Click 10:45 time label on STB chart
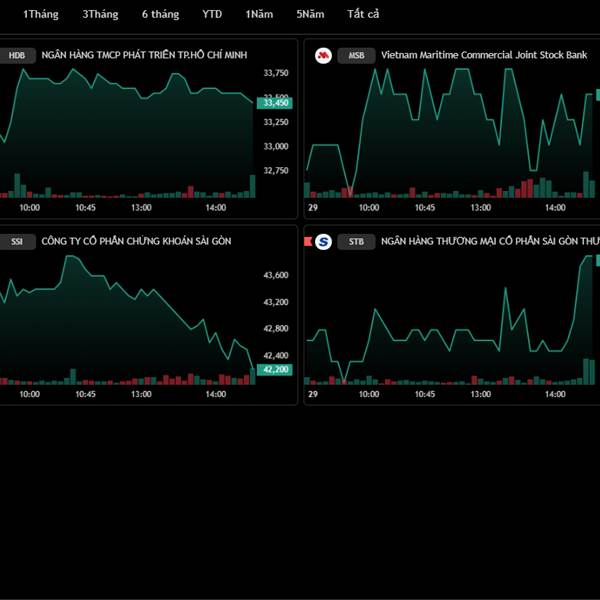The height and width of the screenshot is (600, 600). pyautogui.click(x=425, y=394)
